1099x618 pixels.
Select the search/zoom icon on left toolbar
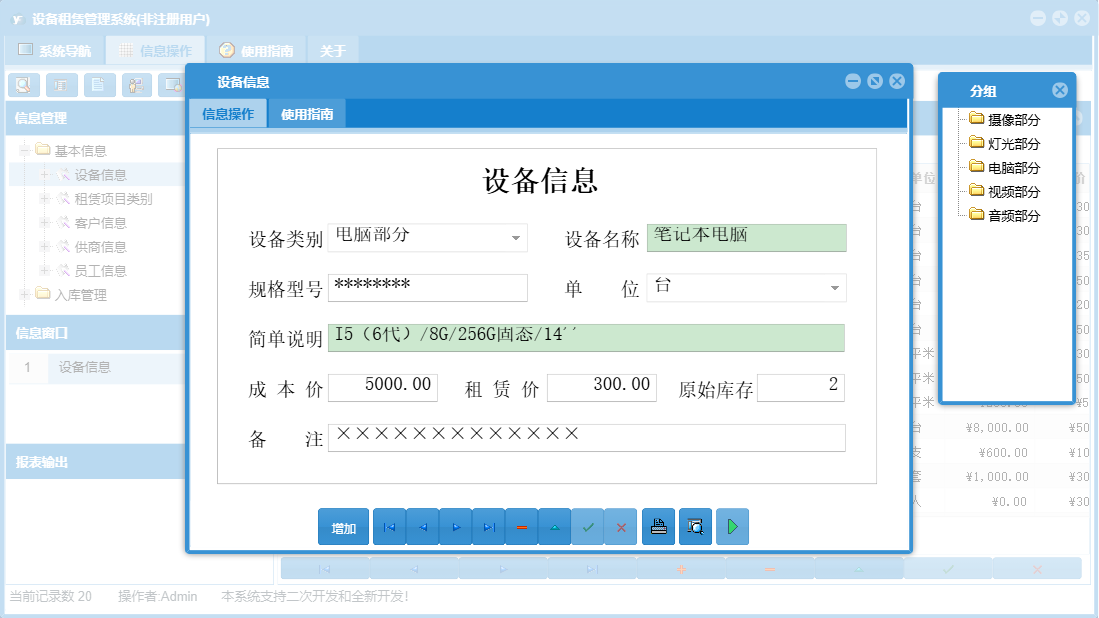pyautogui.click(x=22, y=85)
